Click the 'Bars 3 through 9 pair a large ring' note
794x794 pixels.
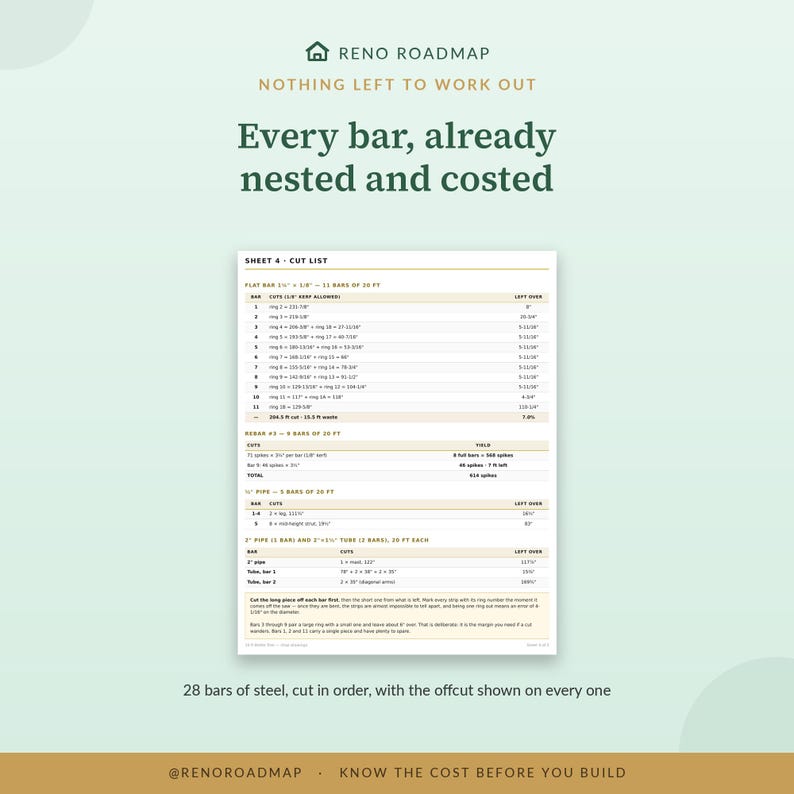click(391, 628)
